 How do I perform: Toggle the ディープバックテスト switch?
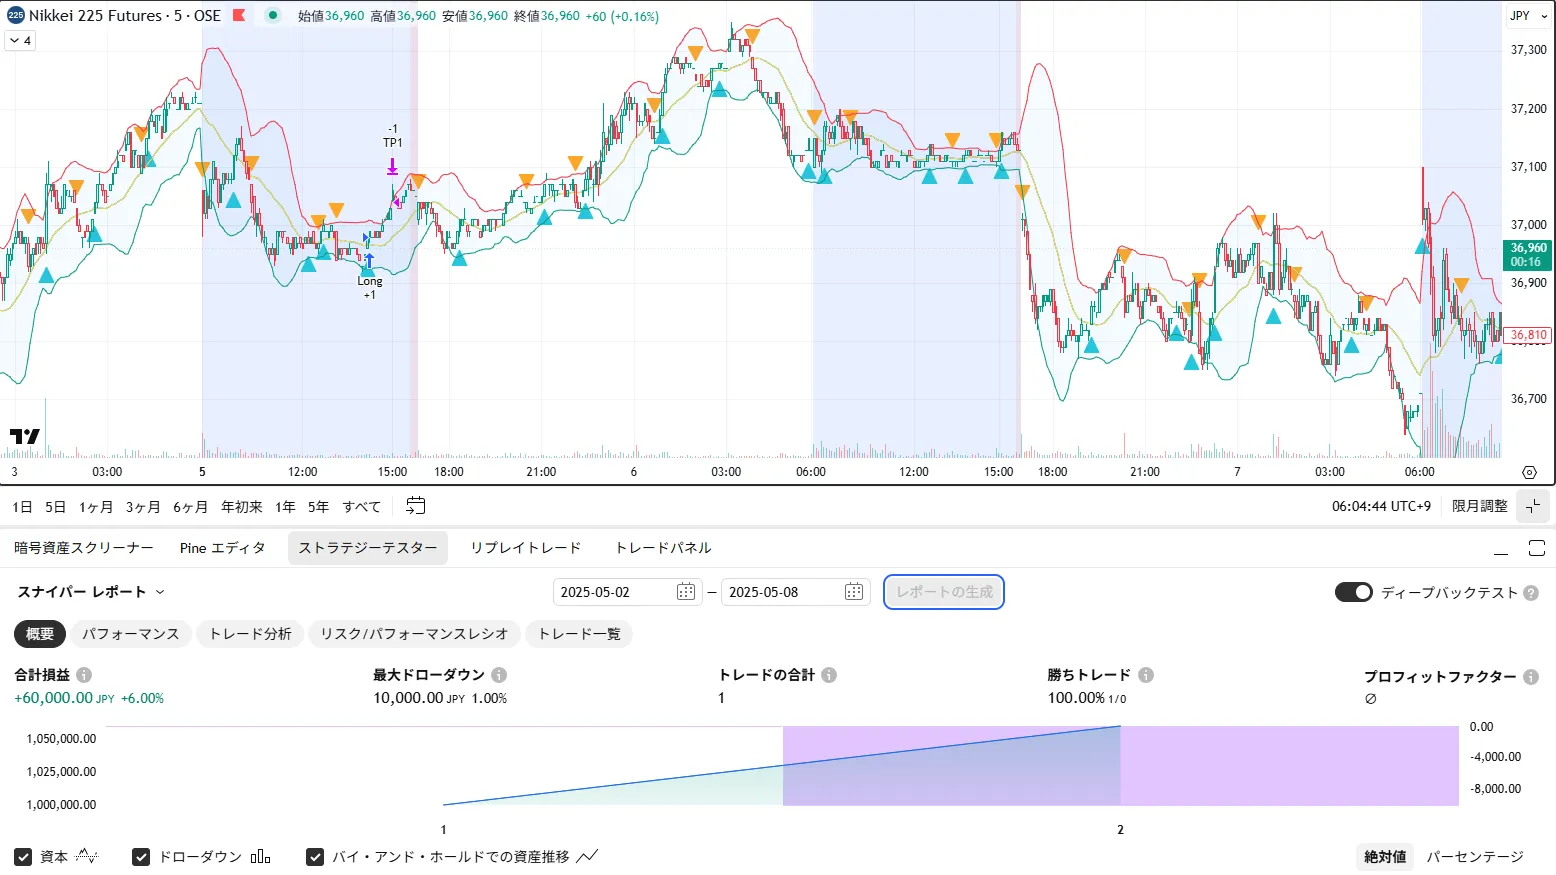pyautogui.click(x=1353, y=592)
